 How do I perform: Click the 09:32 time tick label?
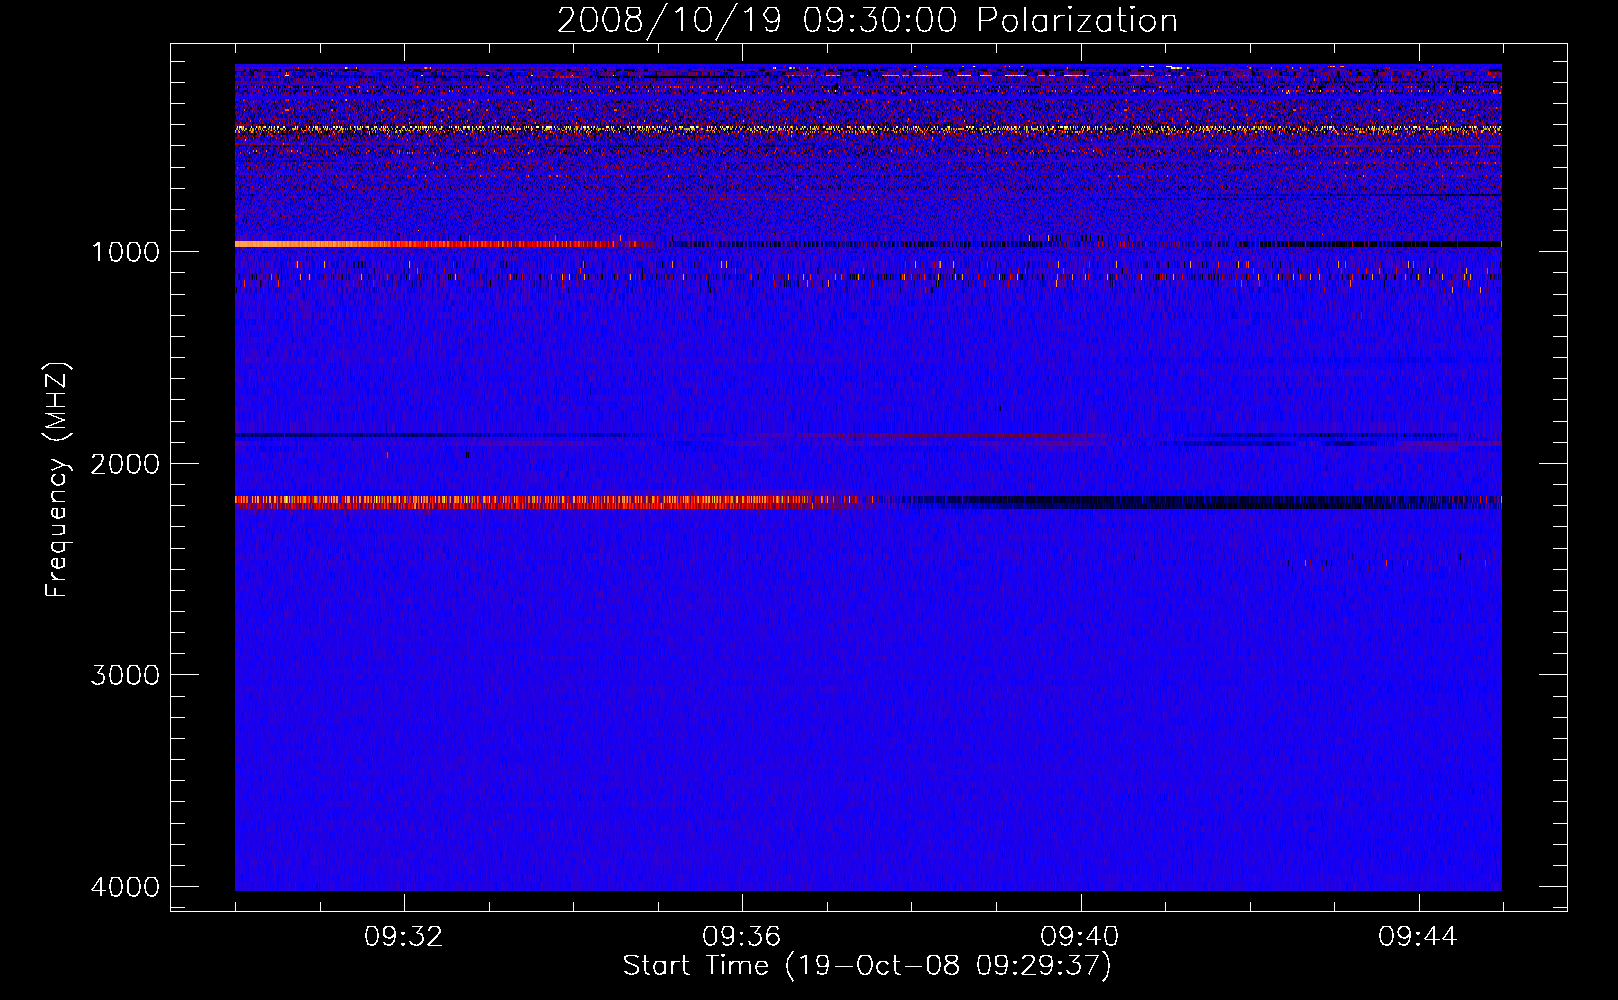[x=404, y=937]
